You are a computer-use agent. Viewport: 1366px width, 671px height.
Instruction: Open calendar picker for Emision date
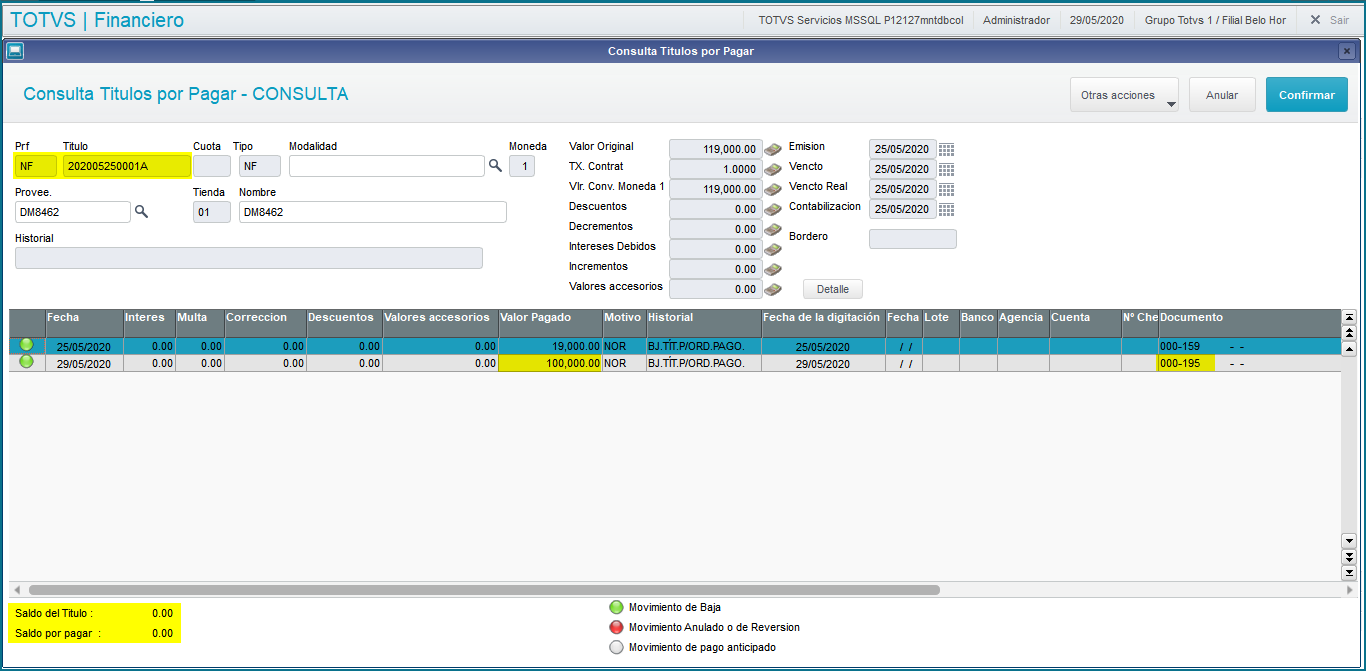tap(946, 149)
